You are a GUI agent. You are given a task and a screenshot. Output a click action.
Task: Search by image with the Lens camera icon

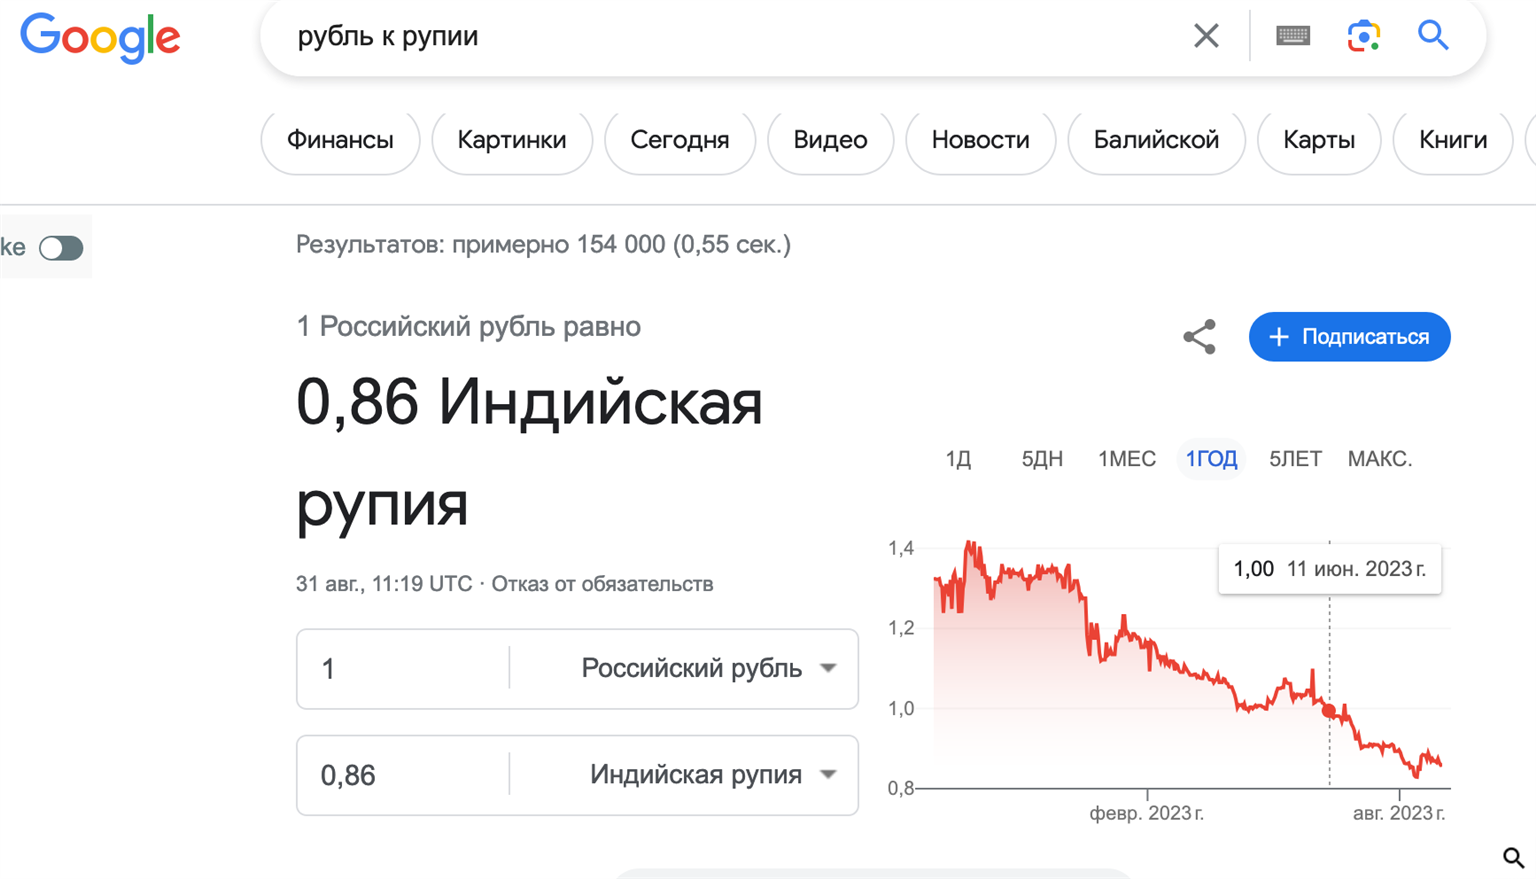pos(1364,36)
